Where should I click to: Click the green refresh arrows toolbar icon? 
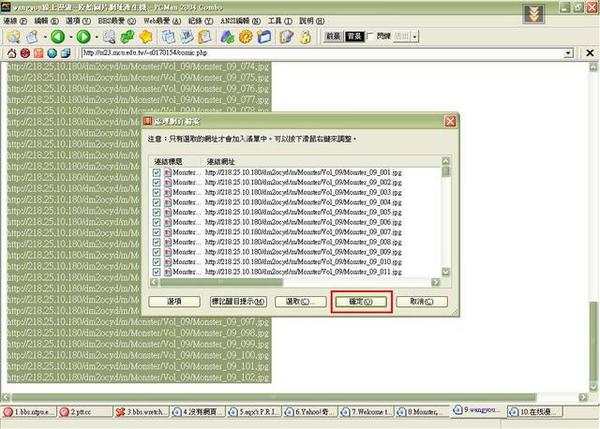point(127,37)
